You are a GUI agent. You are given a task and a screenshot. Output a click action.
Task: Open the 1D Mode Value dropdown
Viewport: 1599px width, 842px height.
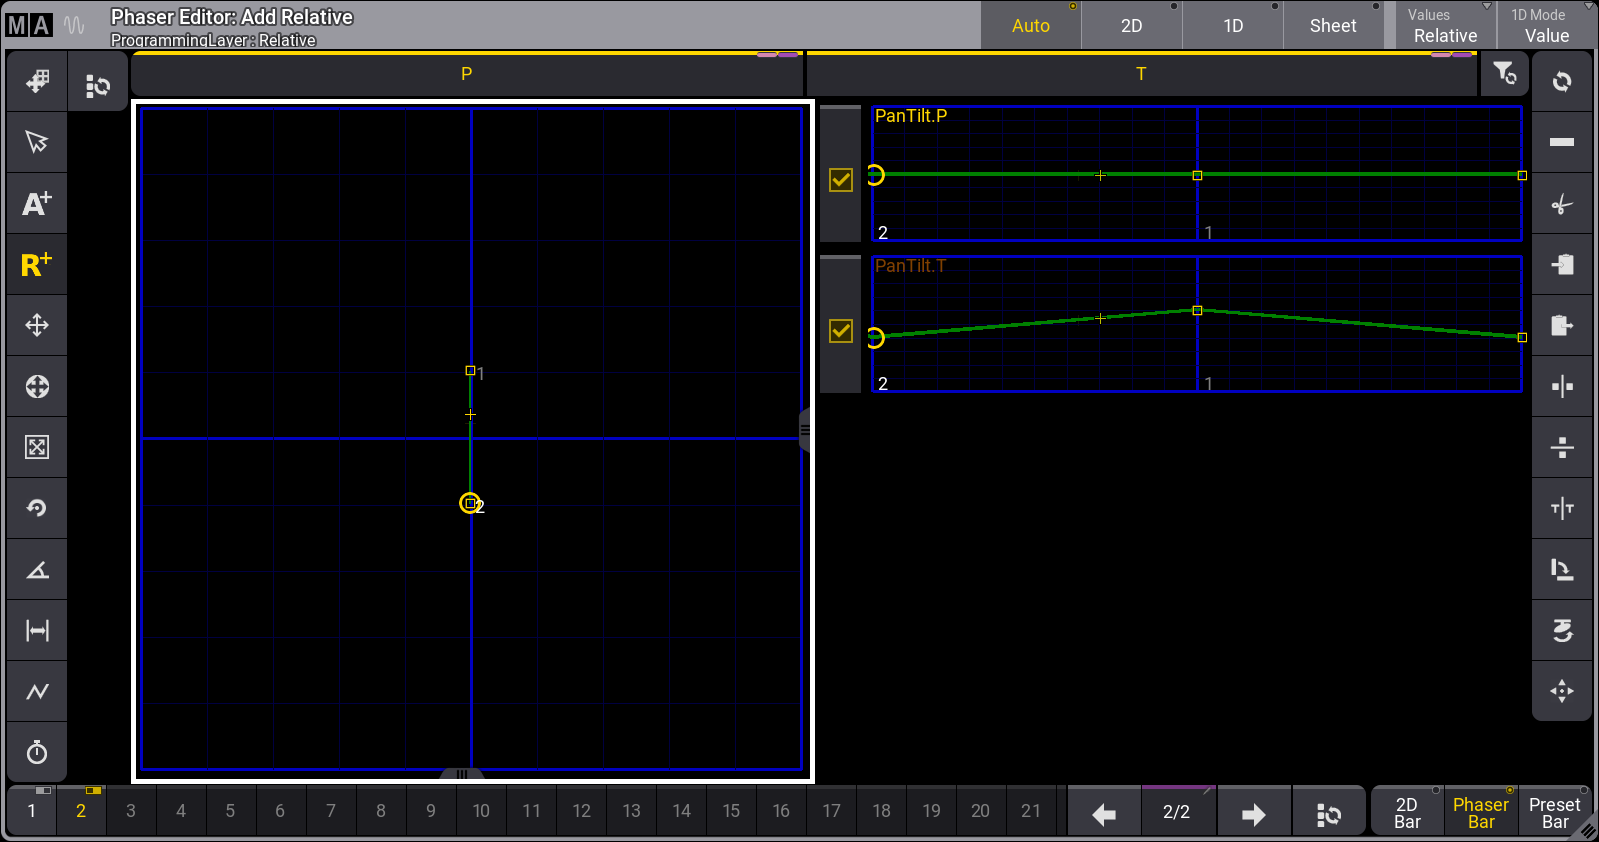click(1546, 26)
